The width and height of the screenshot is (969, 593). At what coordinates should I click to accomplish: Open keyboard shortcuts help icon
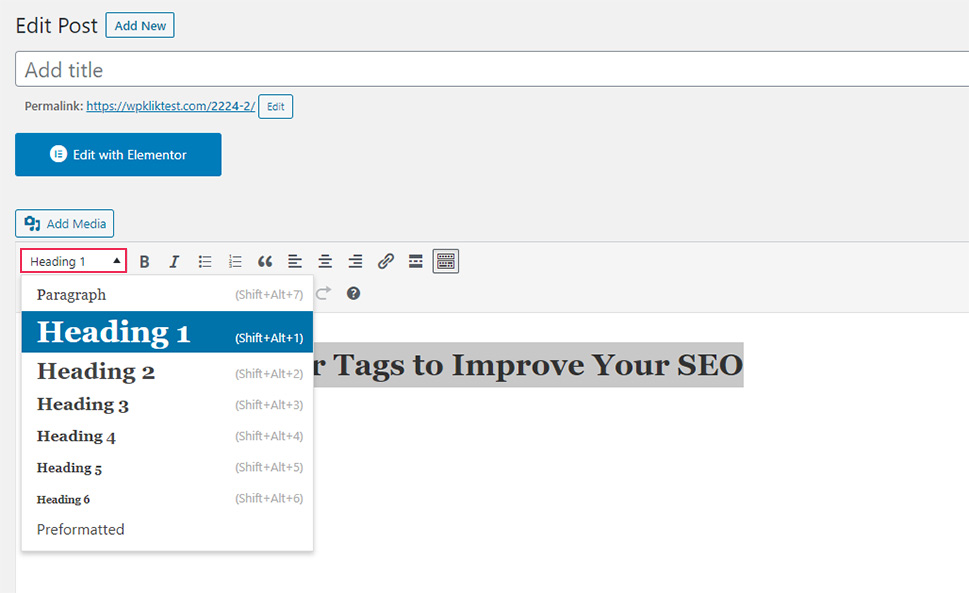353,293
